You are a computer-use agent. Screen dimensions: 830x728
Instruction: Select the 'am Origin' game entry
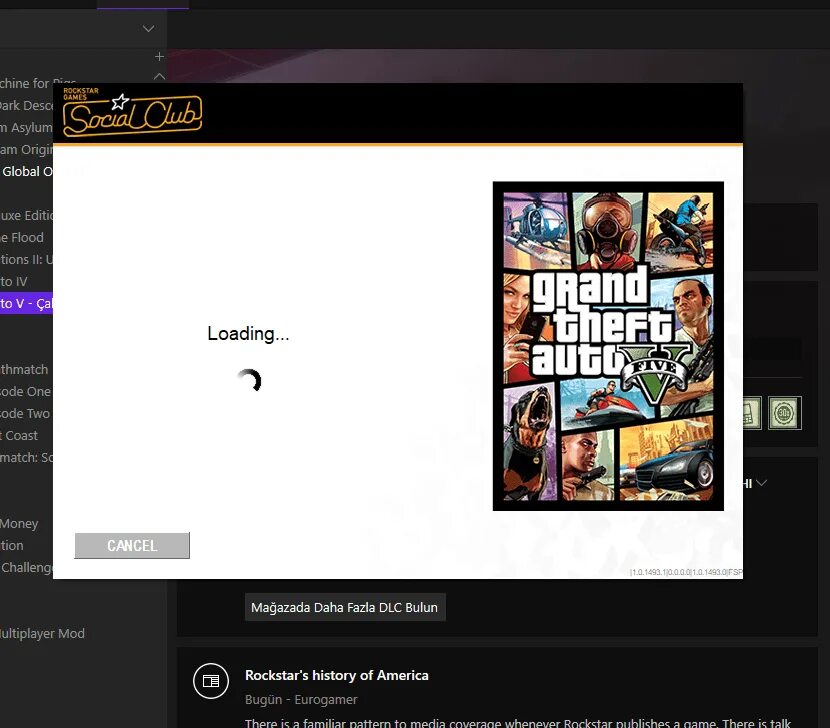(x=26, y=150)
